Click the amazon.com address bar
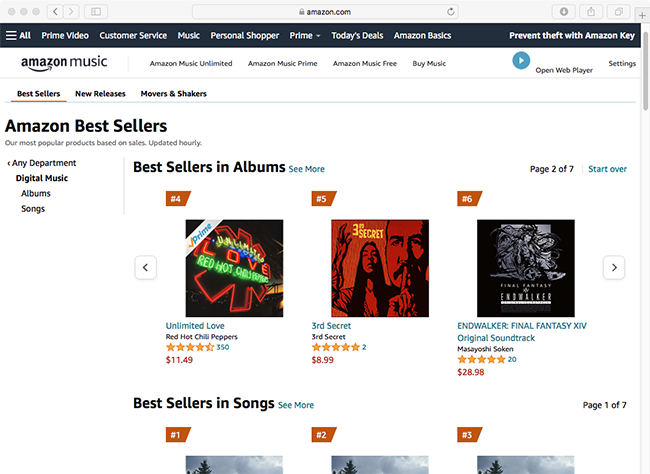Image resolution: width=650 pixels, height=474 pixels. [325, 11]
